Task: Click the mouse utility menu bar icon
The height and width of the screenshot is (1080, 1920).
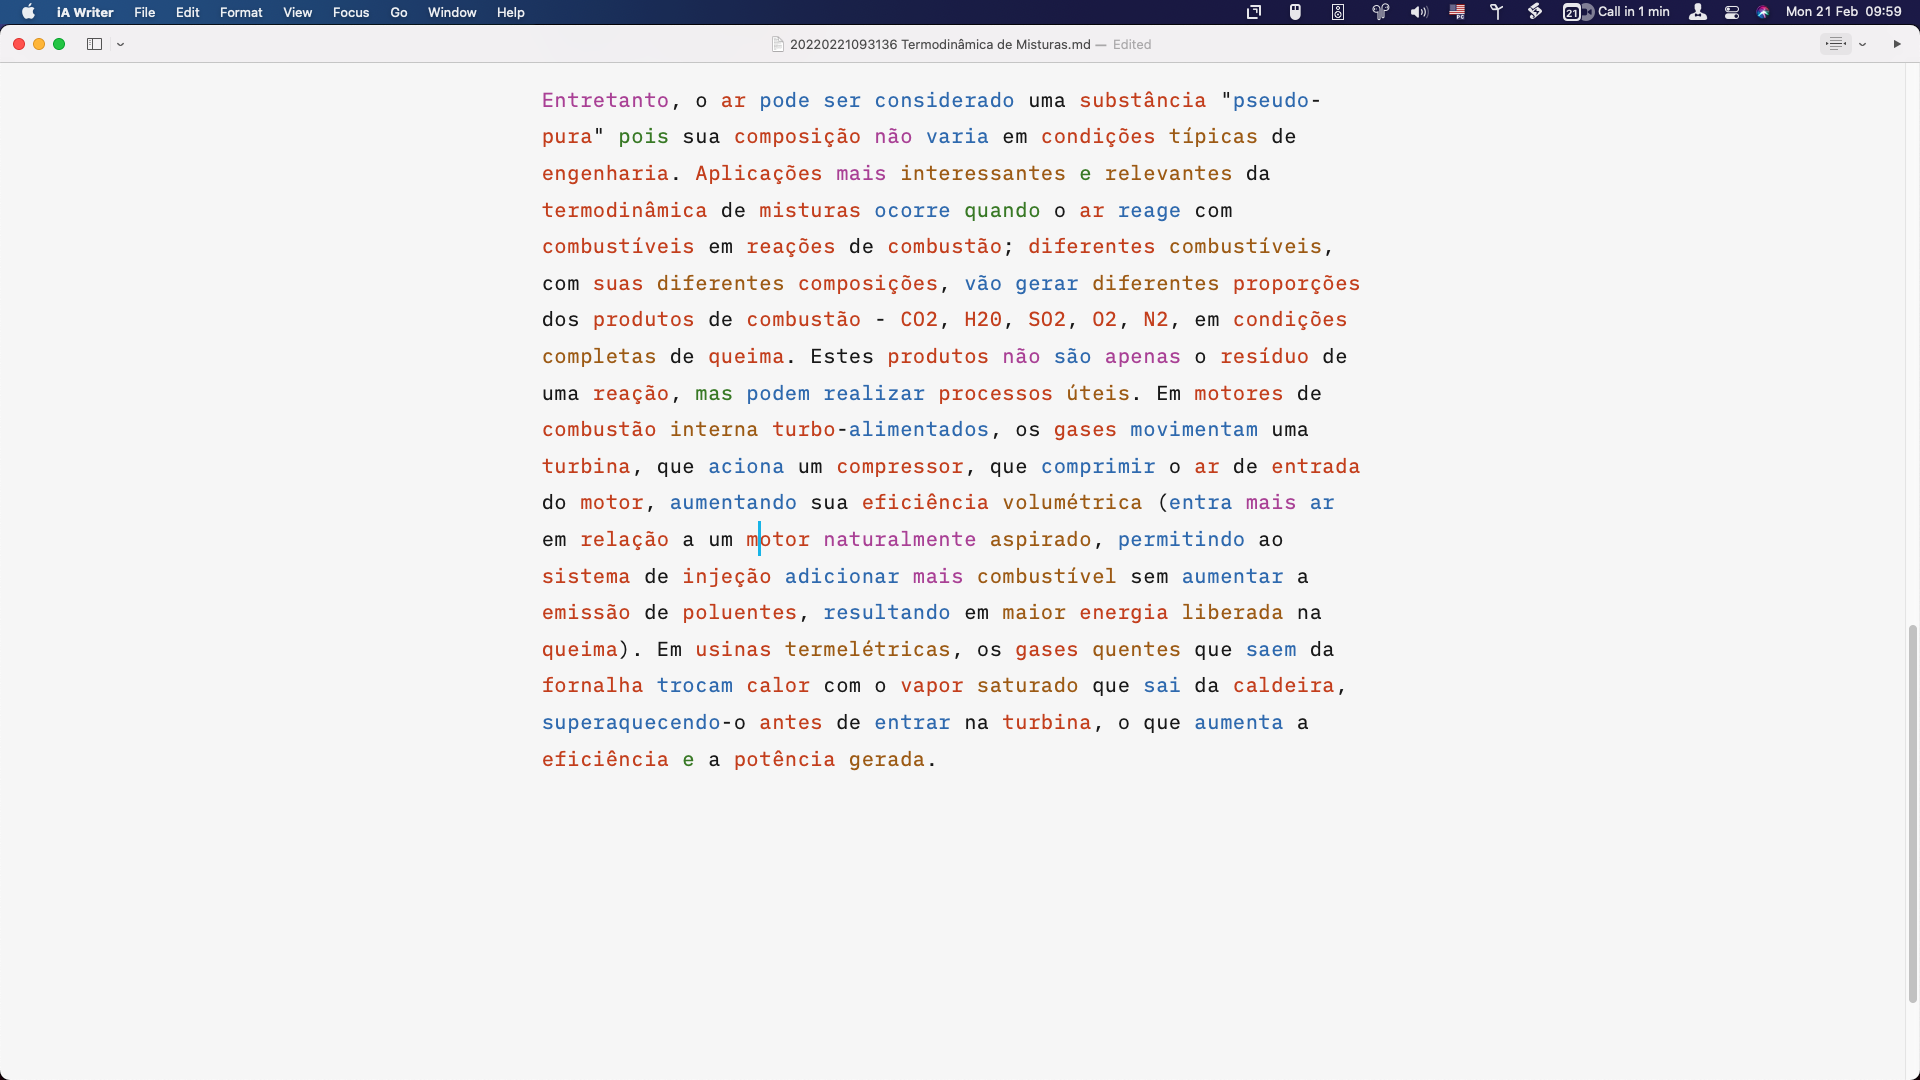Action: 1295,12
